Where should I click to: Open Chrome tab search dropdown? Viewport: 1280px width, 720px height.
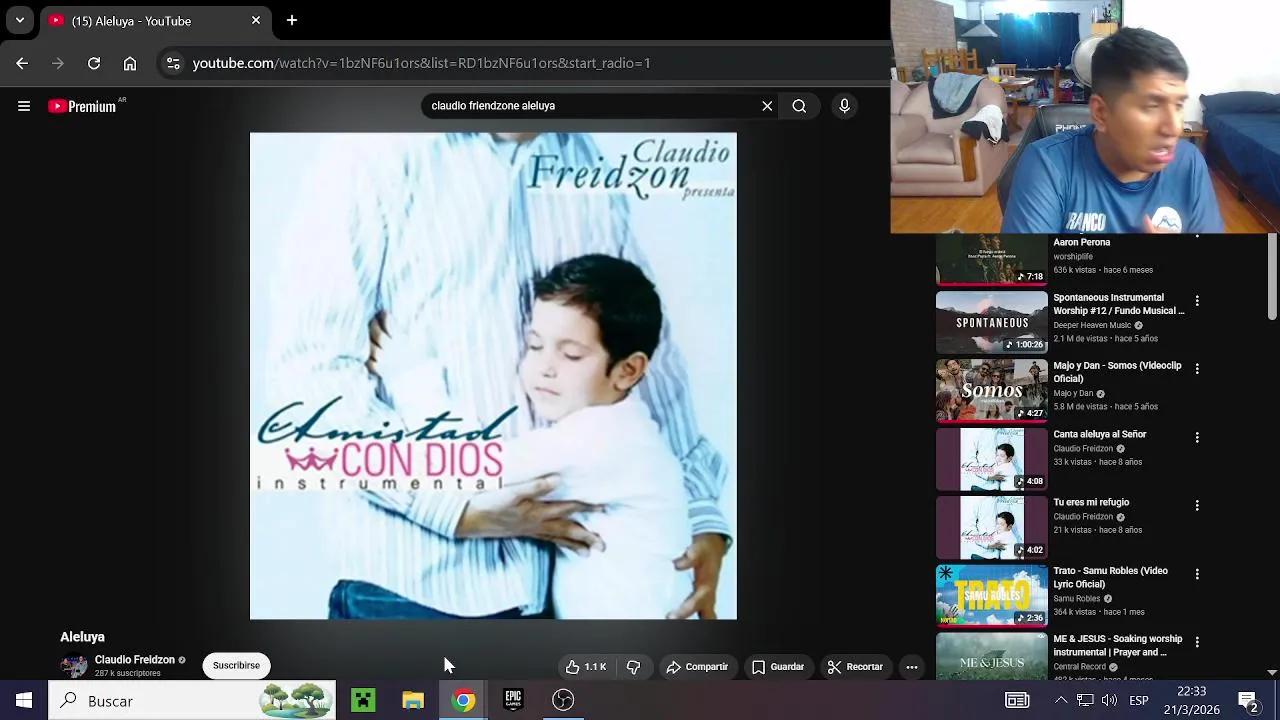(19, 20)
